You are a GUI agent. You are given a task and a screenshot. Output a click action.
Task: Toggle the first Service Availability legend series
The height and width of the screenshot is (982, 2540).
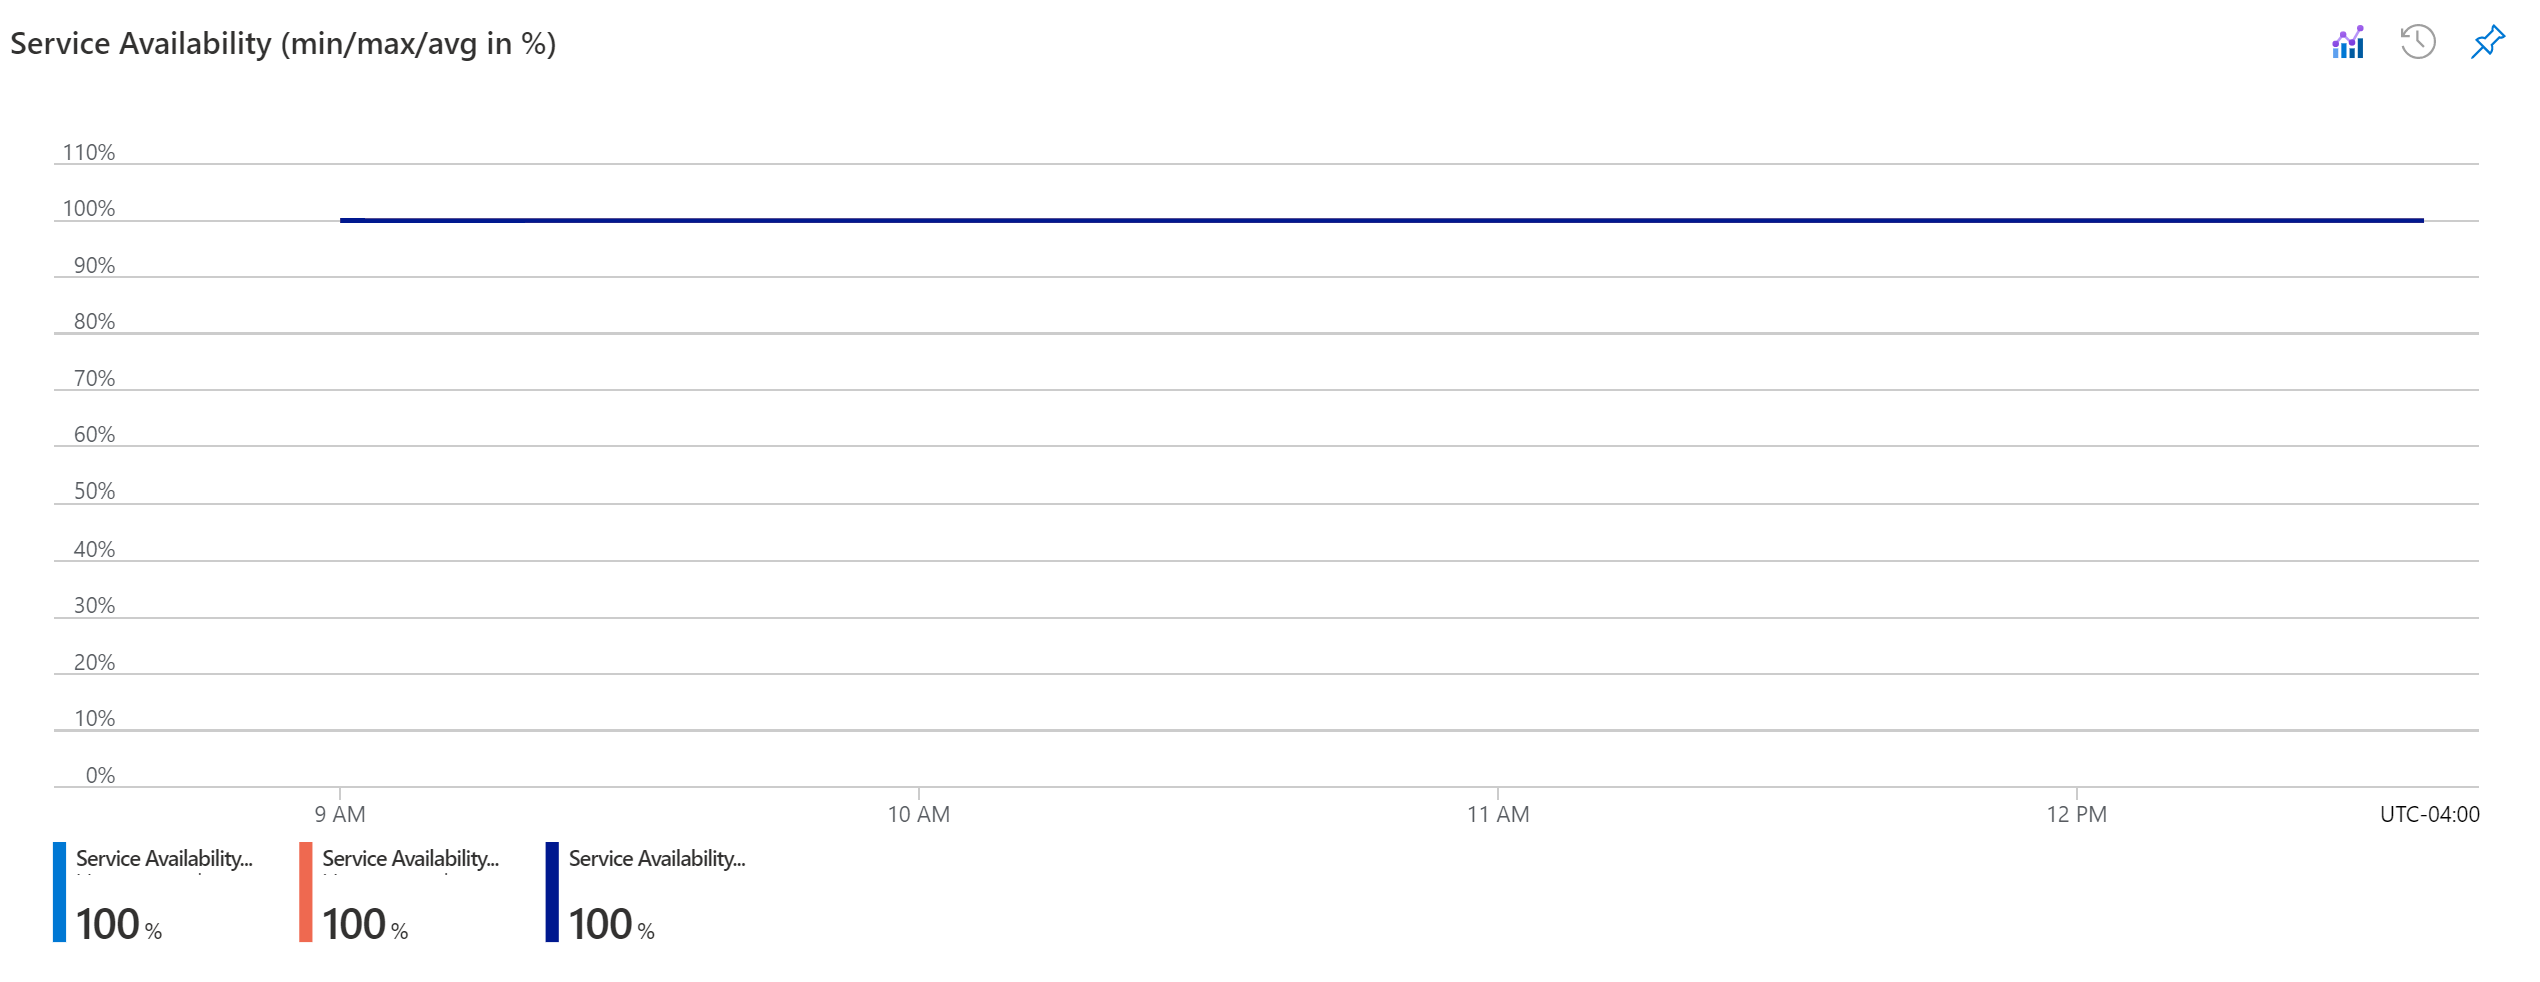[x=164, y=859]
